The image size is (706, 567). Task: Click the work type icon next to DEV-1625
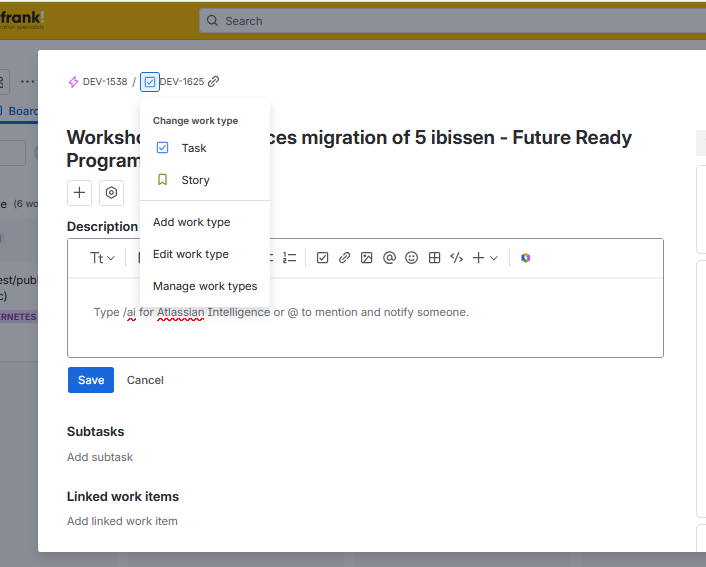[x=150, y=82]
